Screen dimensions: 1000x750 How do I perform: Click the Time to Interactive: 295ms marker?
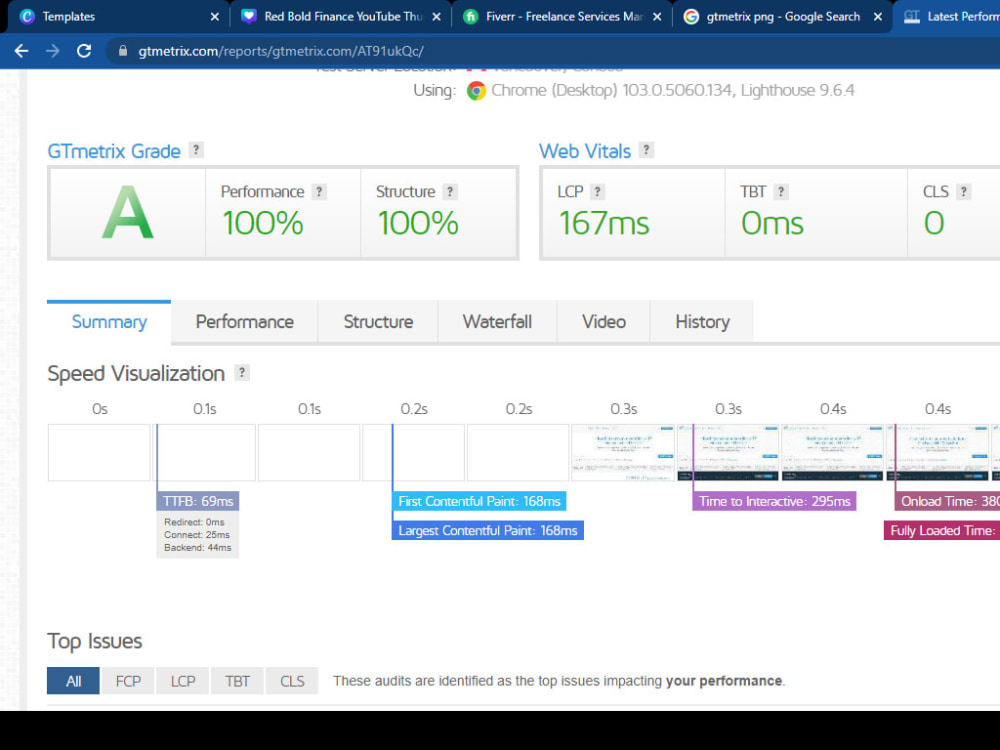pos(774,501)
